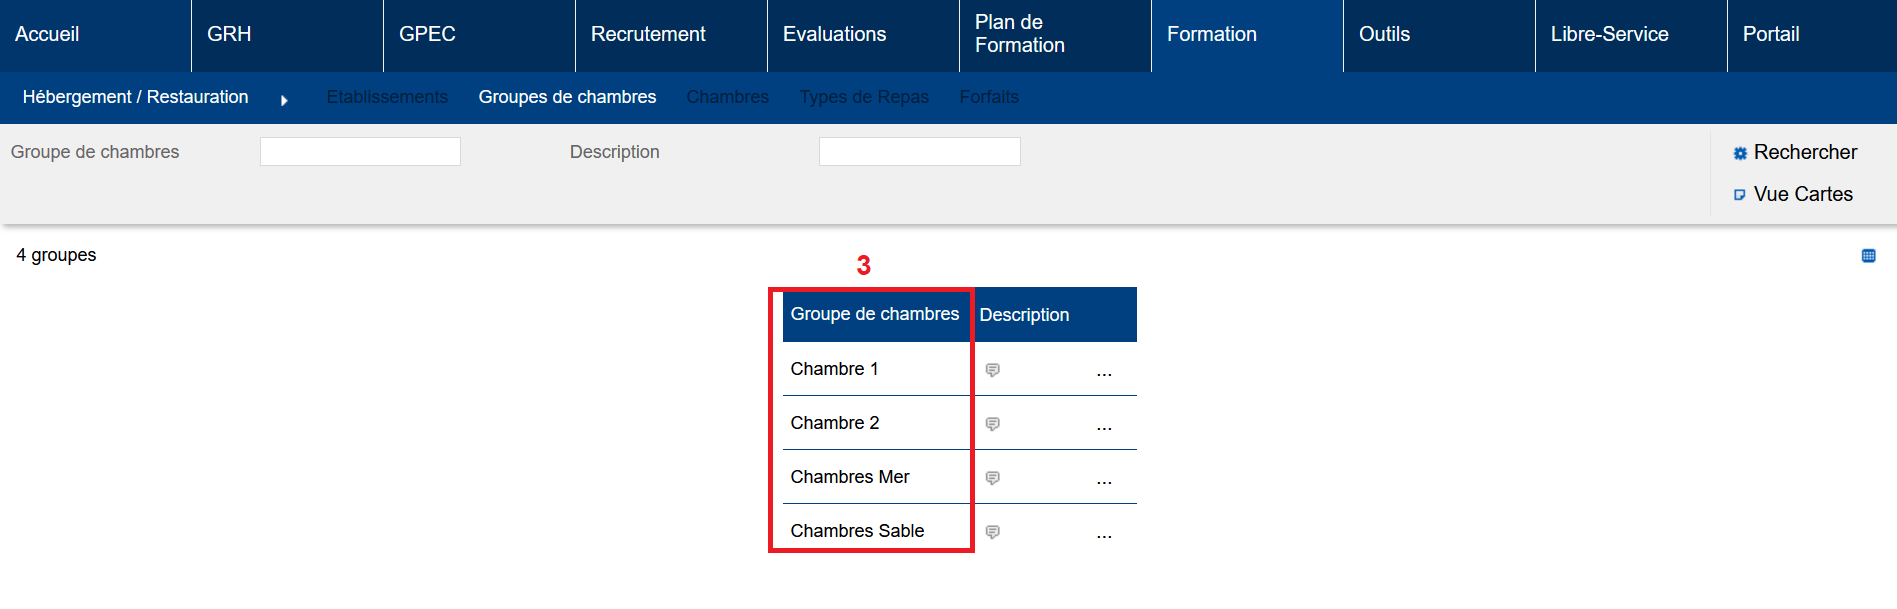Open the ellipsis menu for Chambres Sable
The width and height of the screenshot is (1897, 609).
point(1104,535)
